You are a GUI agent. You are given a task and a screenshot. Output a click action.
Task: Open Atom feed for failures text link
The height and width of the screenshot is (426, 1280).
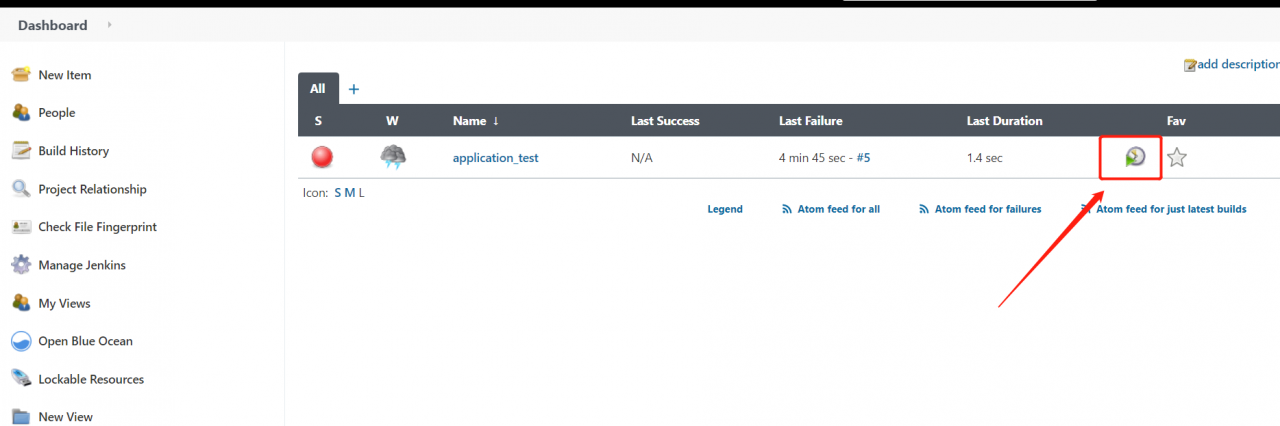point(988,209)
